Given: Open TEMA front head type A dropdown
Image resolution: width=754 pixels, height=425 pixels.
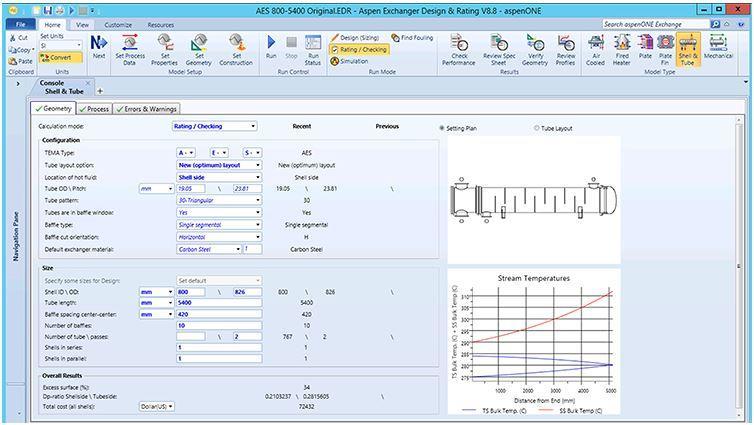Looking at the screenshot, I should pos(186,153).
